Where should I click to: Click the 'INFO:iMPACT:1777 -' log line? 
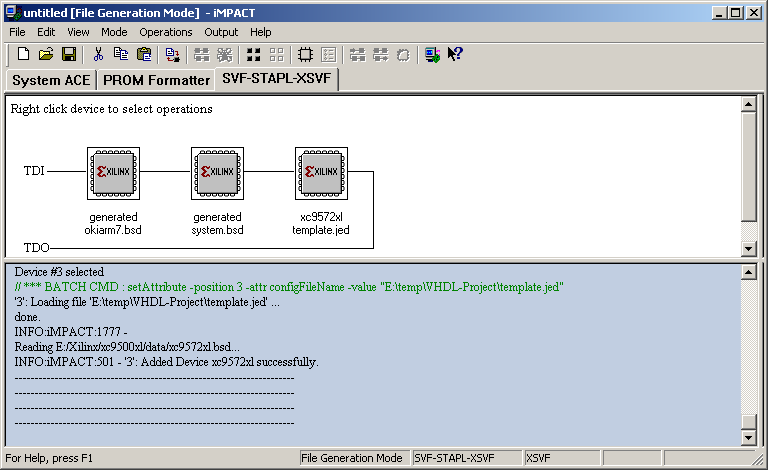pyautogui.click(x=71, y=332)
